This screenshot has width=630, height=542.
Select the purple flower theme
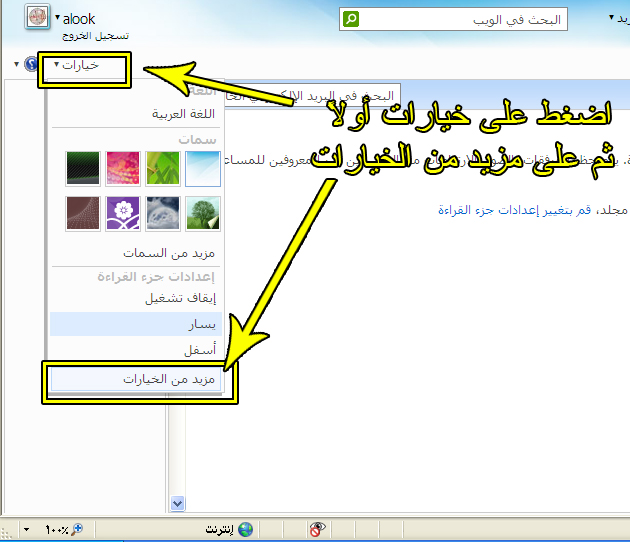click(123, 213)
